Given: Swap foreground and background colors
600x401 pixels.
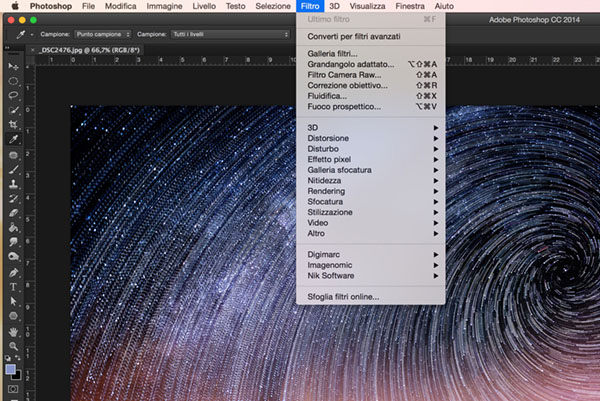Looking at the screenshot, I should [18, 358].
